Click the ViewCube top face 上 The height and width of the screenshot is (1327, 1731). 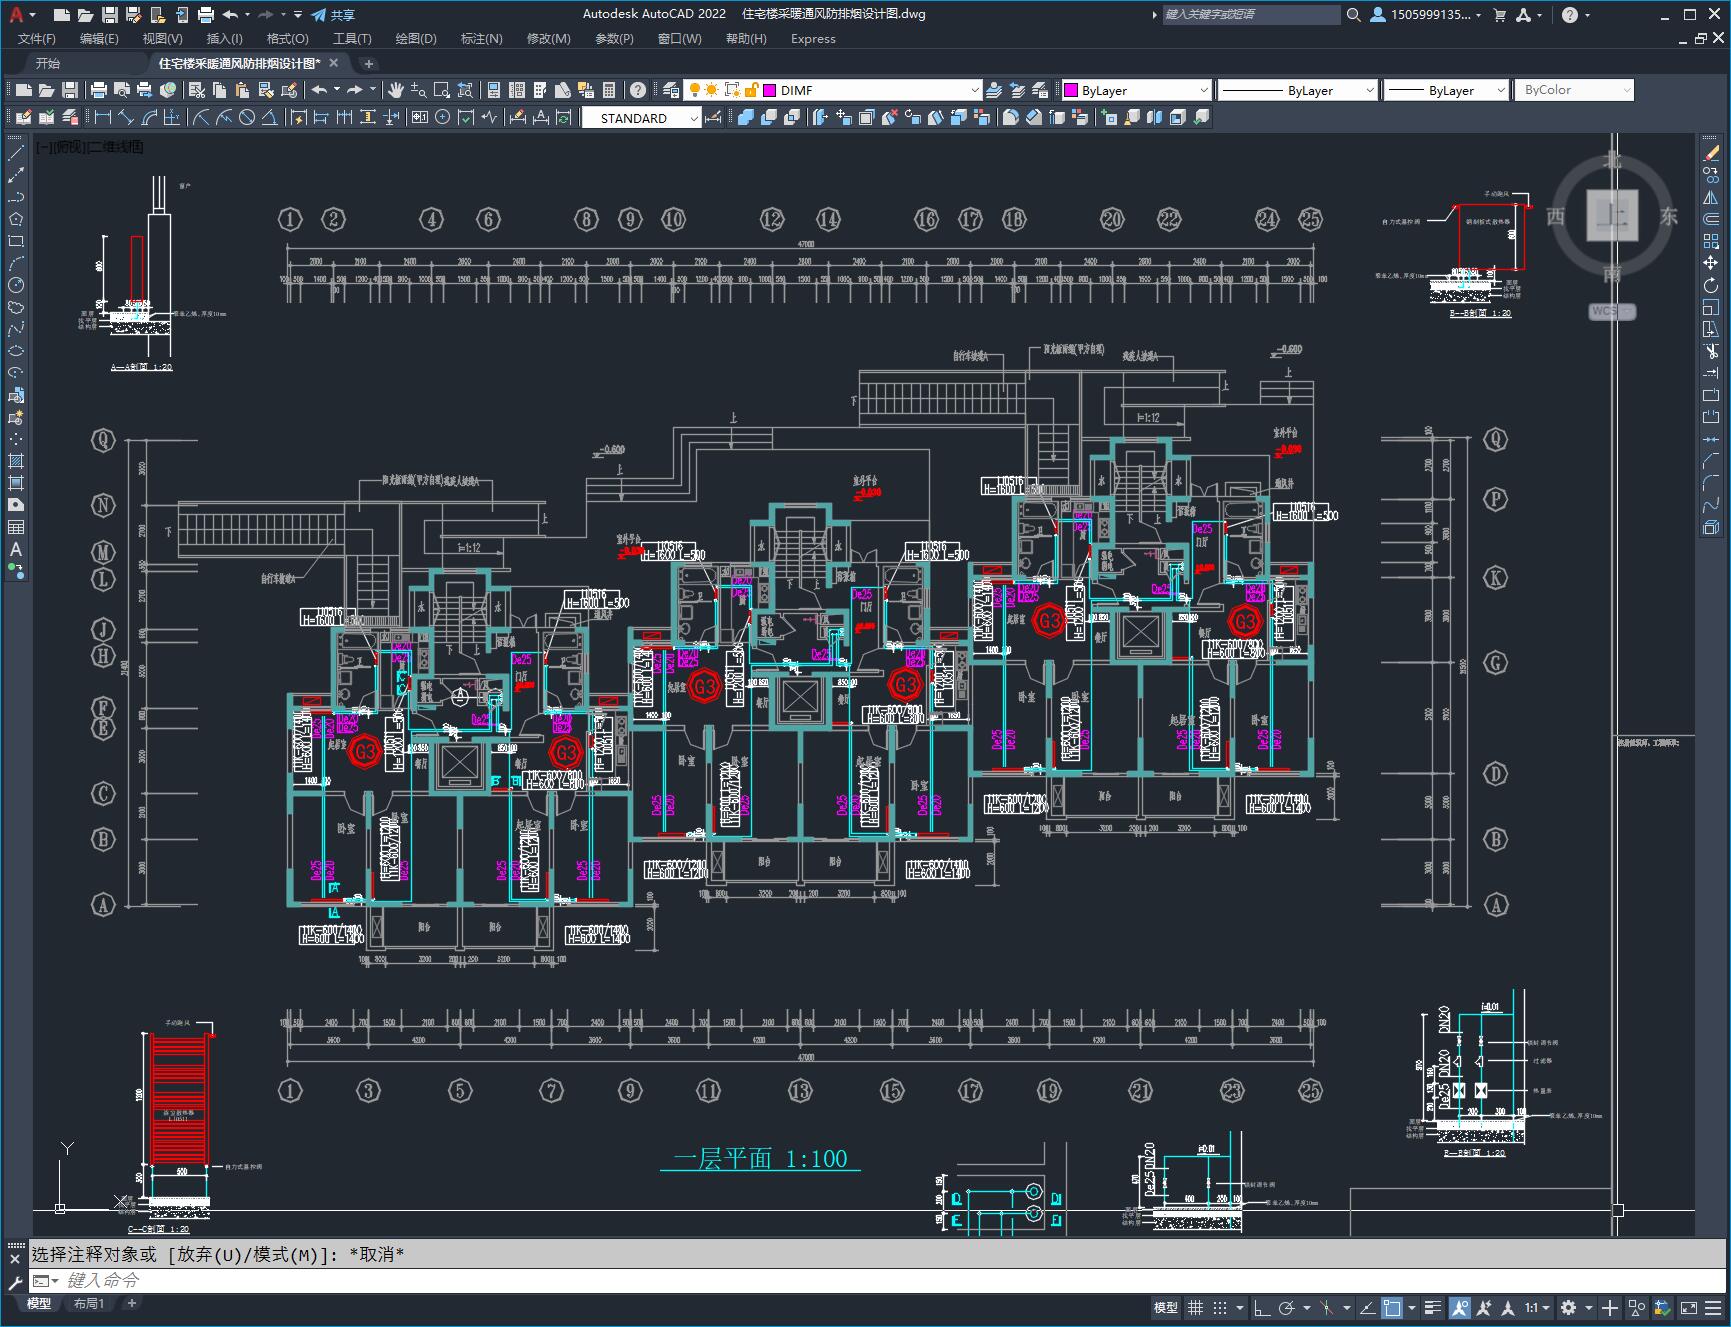click(x=1612, y=215)
